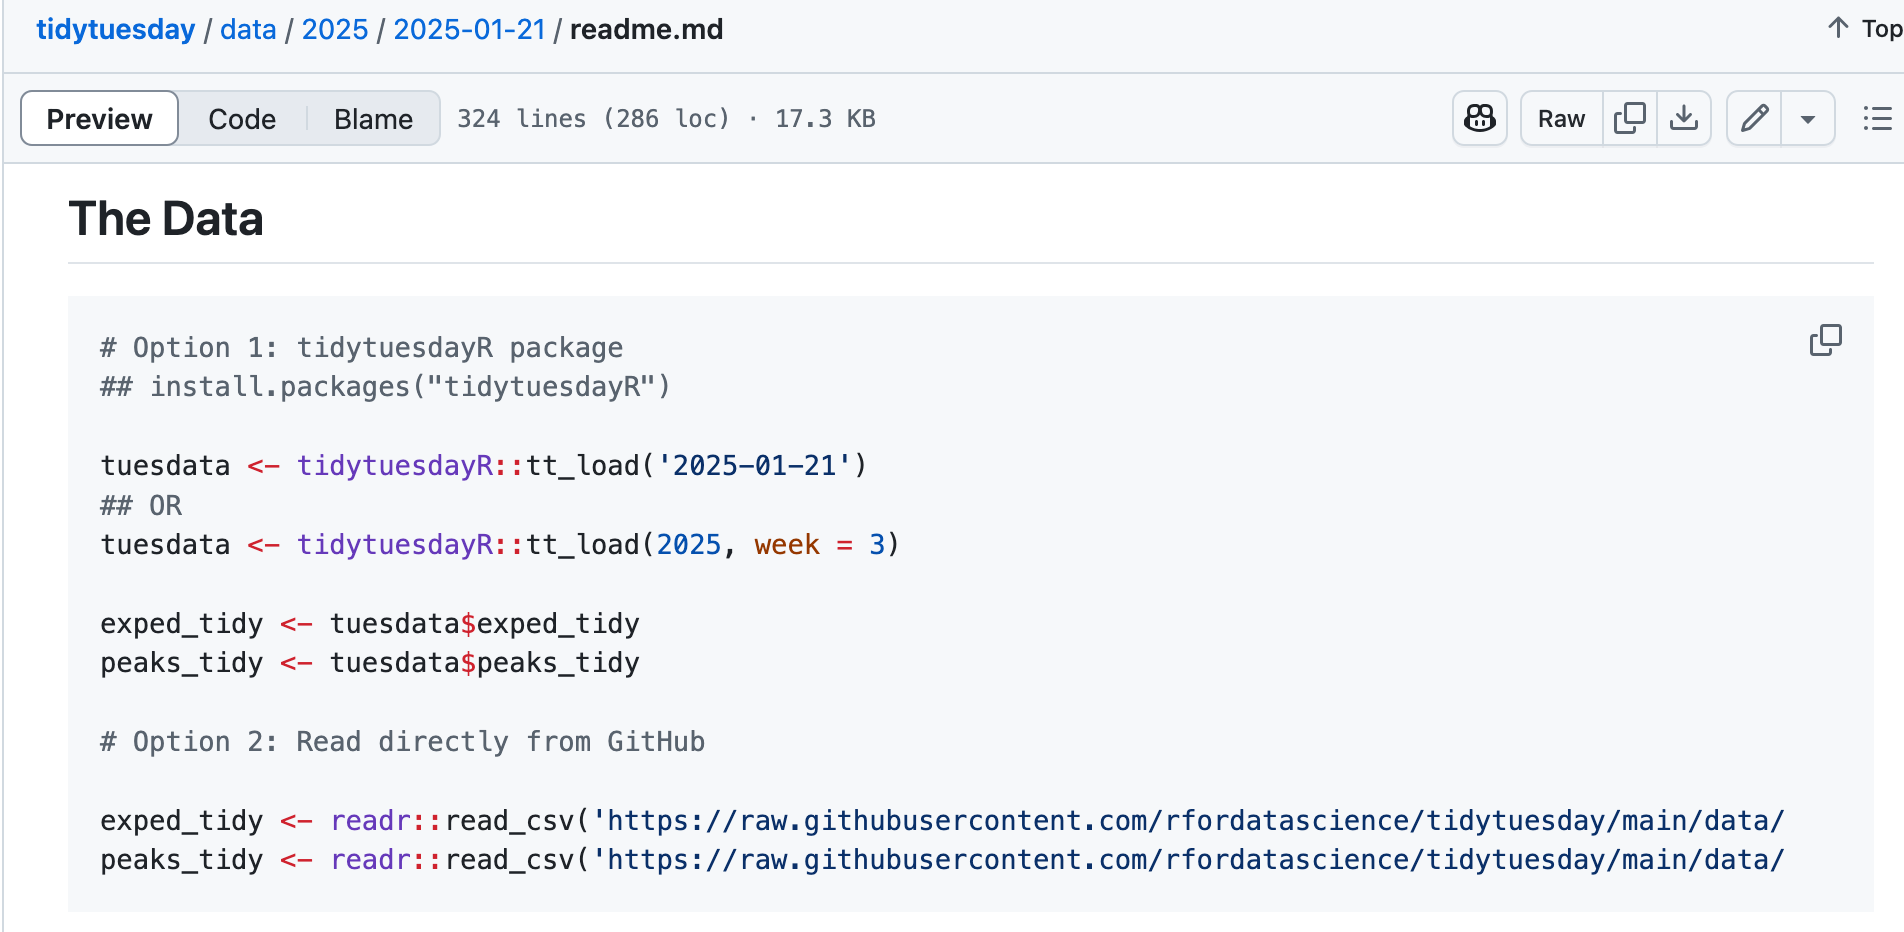Screen dimensions: 1904x932
Task: Open the 2025 folder breadcrumb
Action: click(335, 30)
